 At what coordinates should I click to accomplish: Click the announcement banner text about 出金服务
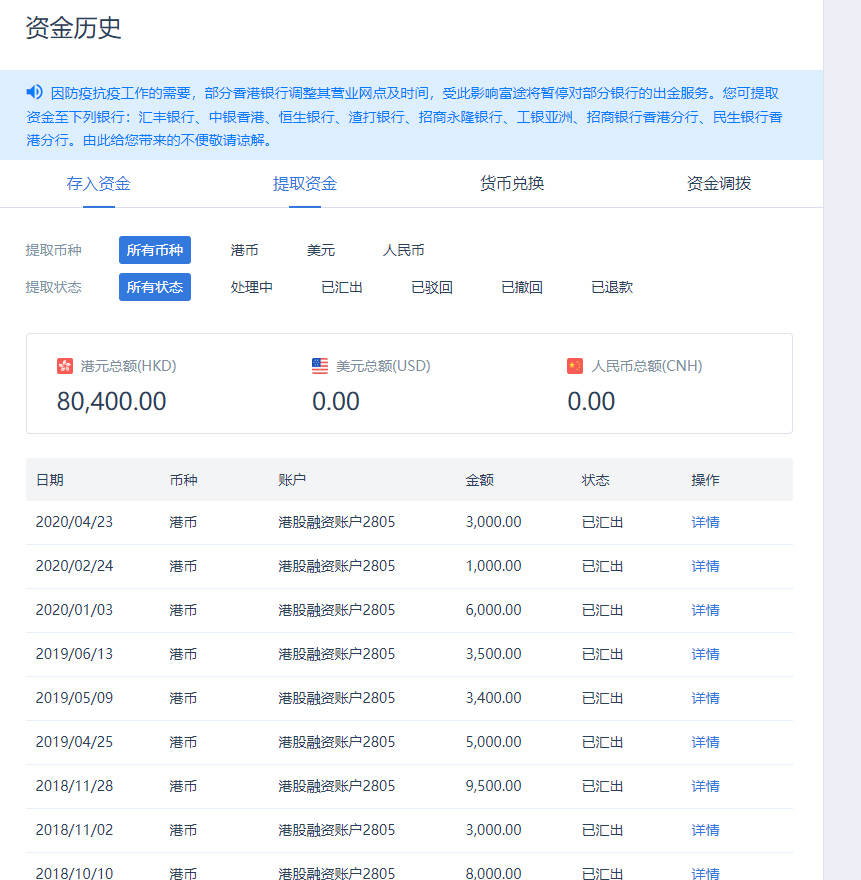pos(404,116)
